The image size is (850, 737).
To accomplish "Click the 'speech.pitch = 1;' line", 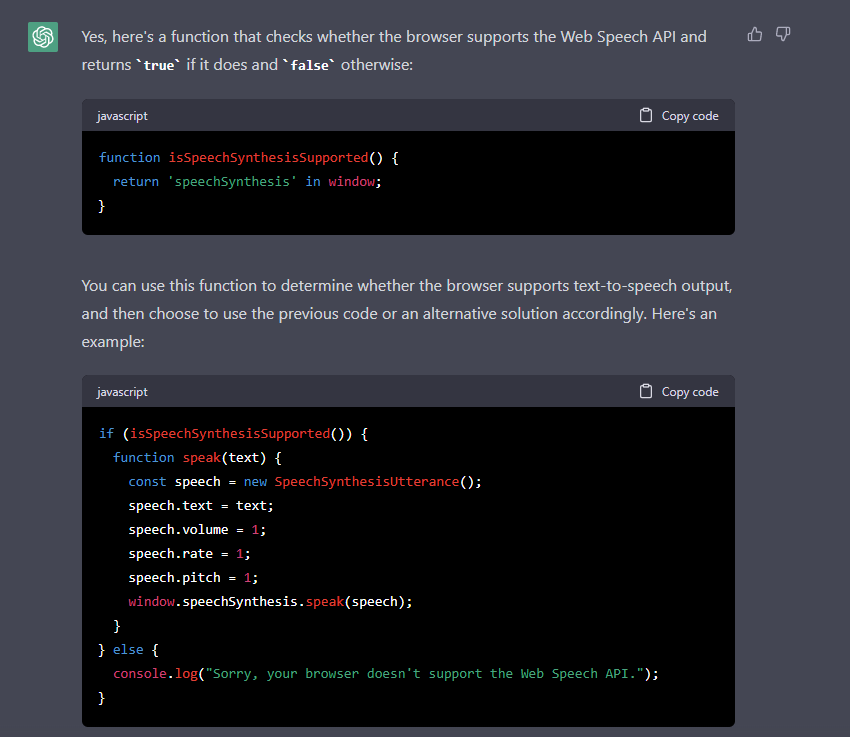I will pos(193,577).
